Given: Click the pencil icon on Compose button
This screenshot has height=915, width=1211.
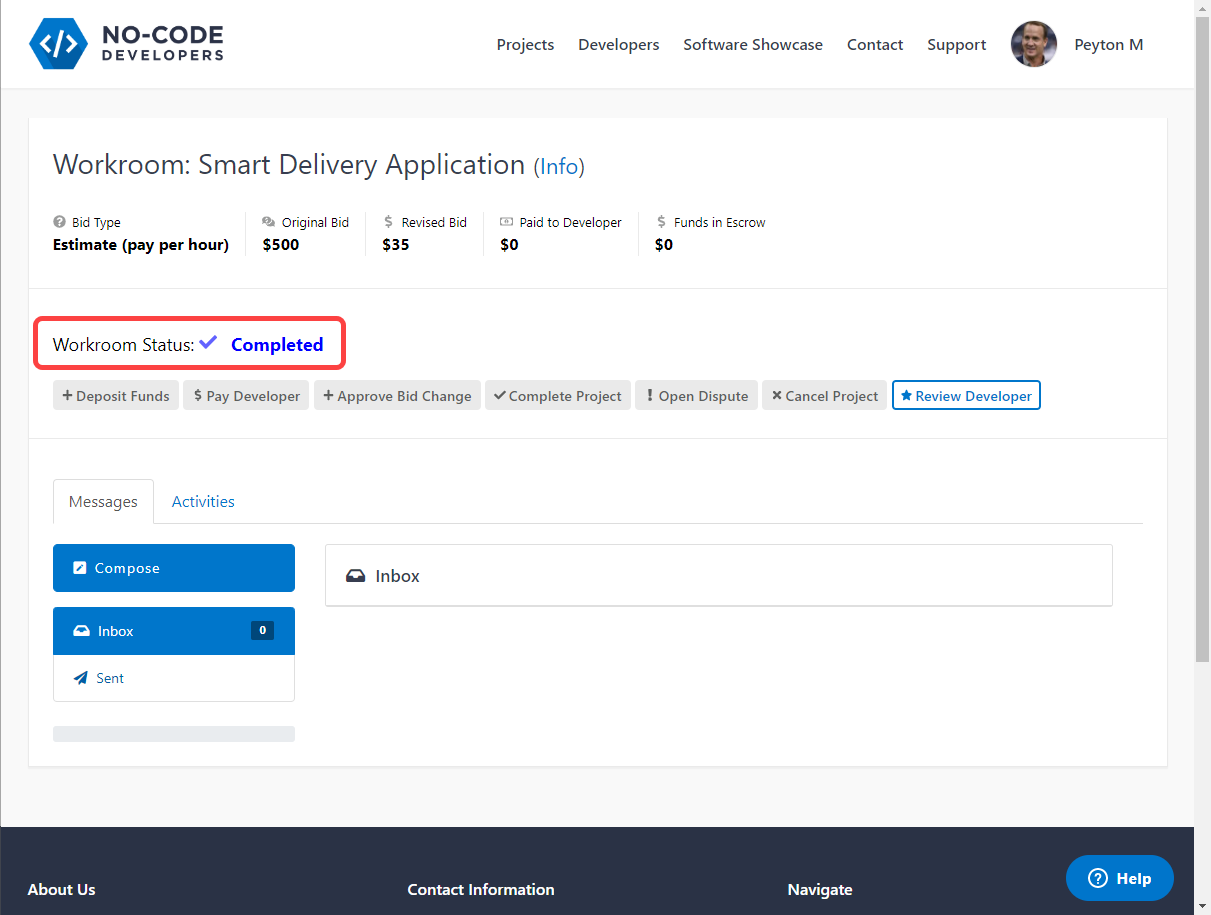Looking at the screenshot, I should pos(80,568).
